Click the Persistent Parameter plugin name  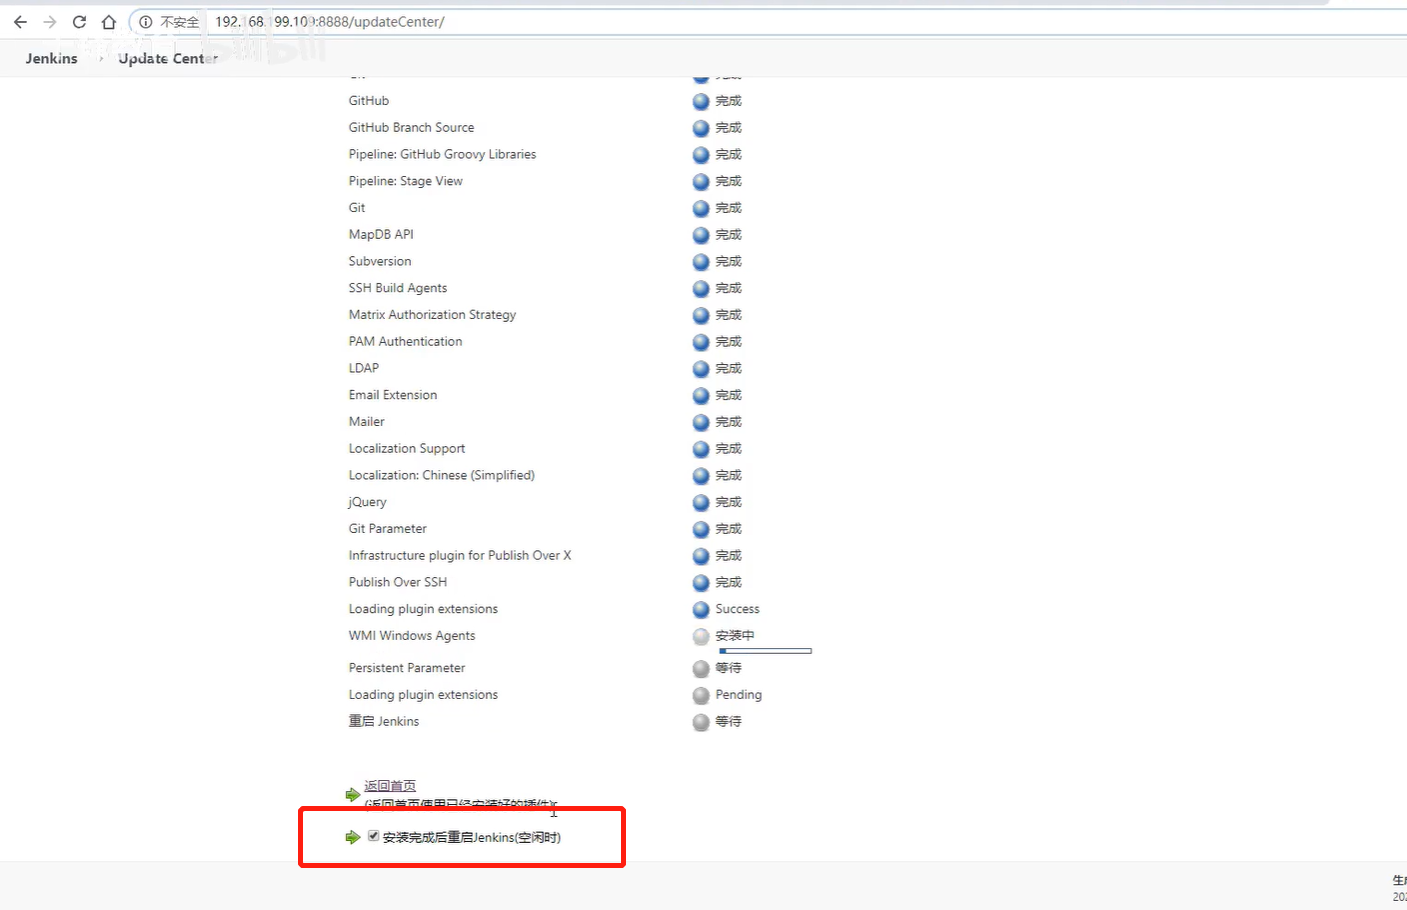point(407,667)
